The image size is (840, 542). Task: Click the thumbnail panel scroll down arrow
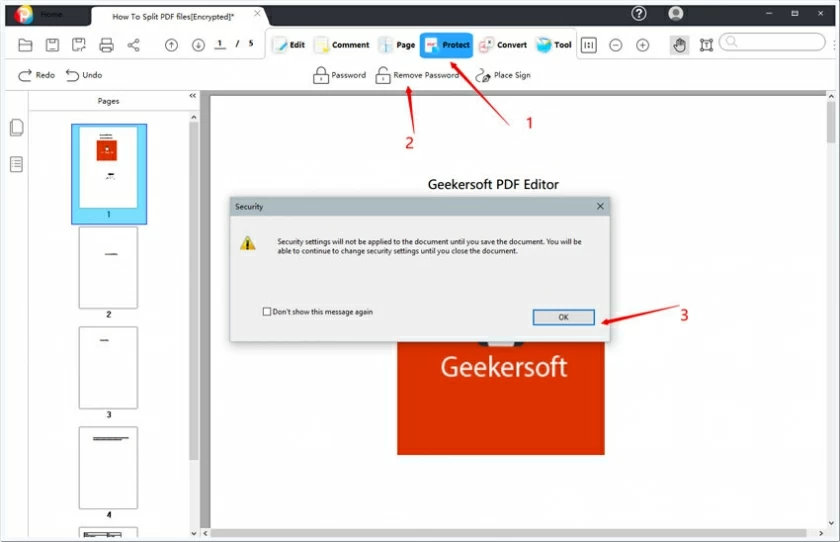194,533
